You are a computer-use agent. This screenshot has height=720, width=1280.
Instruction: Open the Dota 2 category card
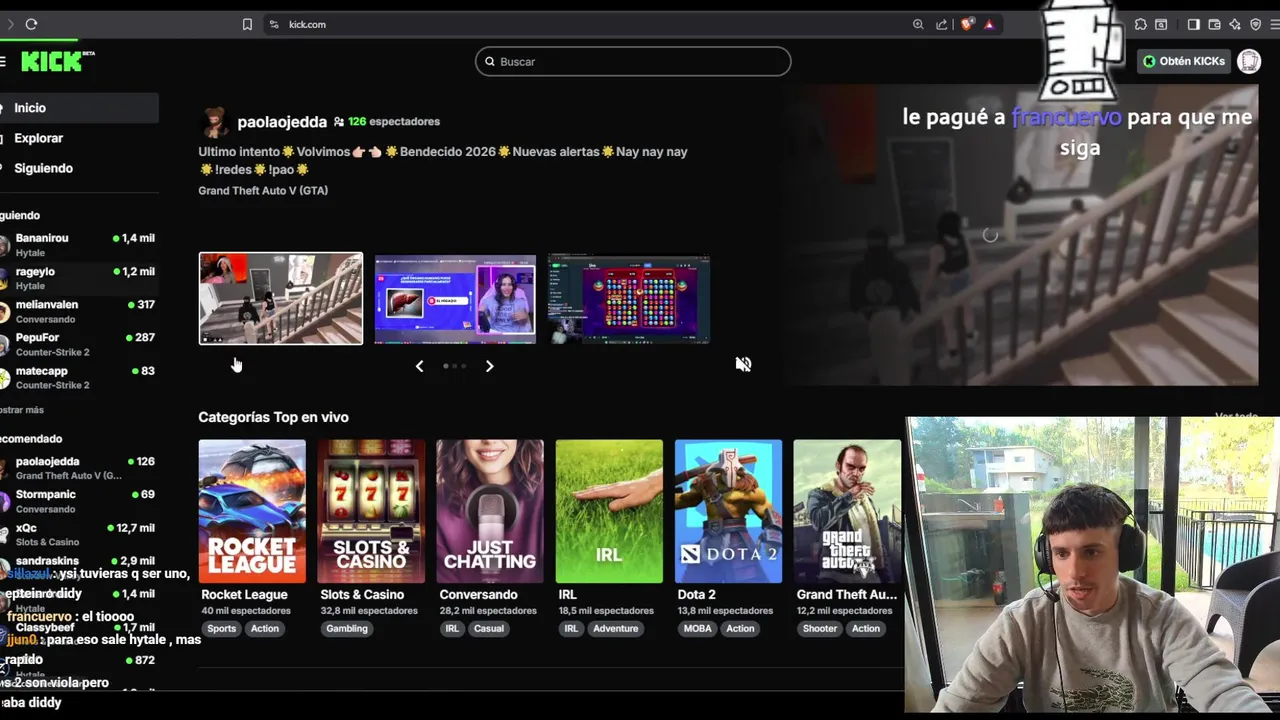point(728,511)
